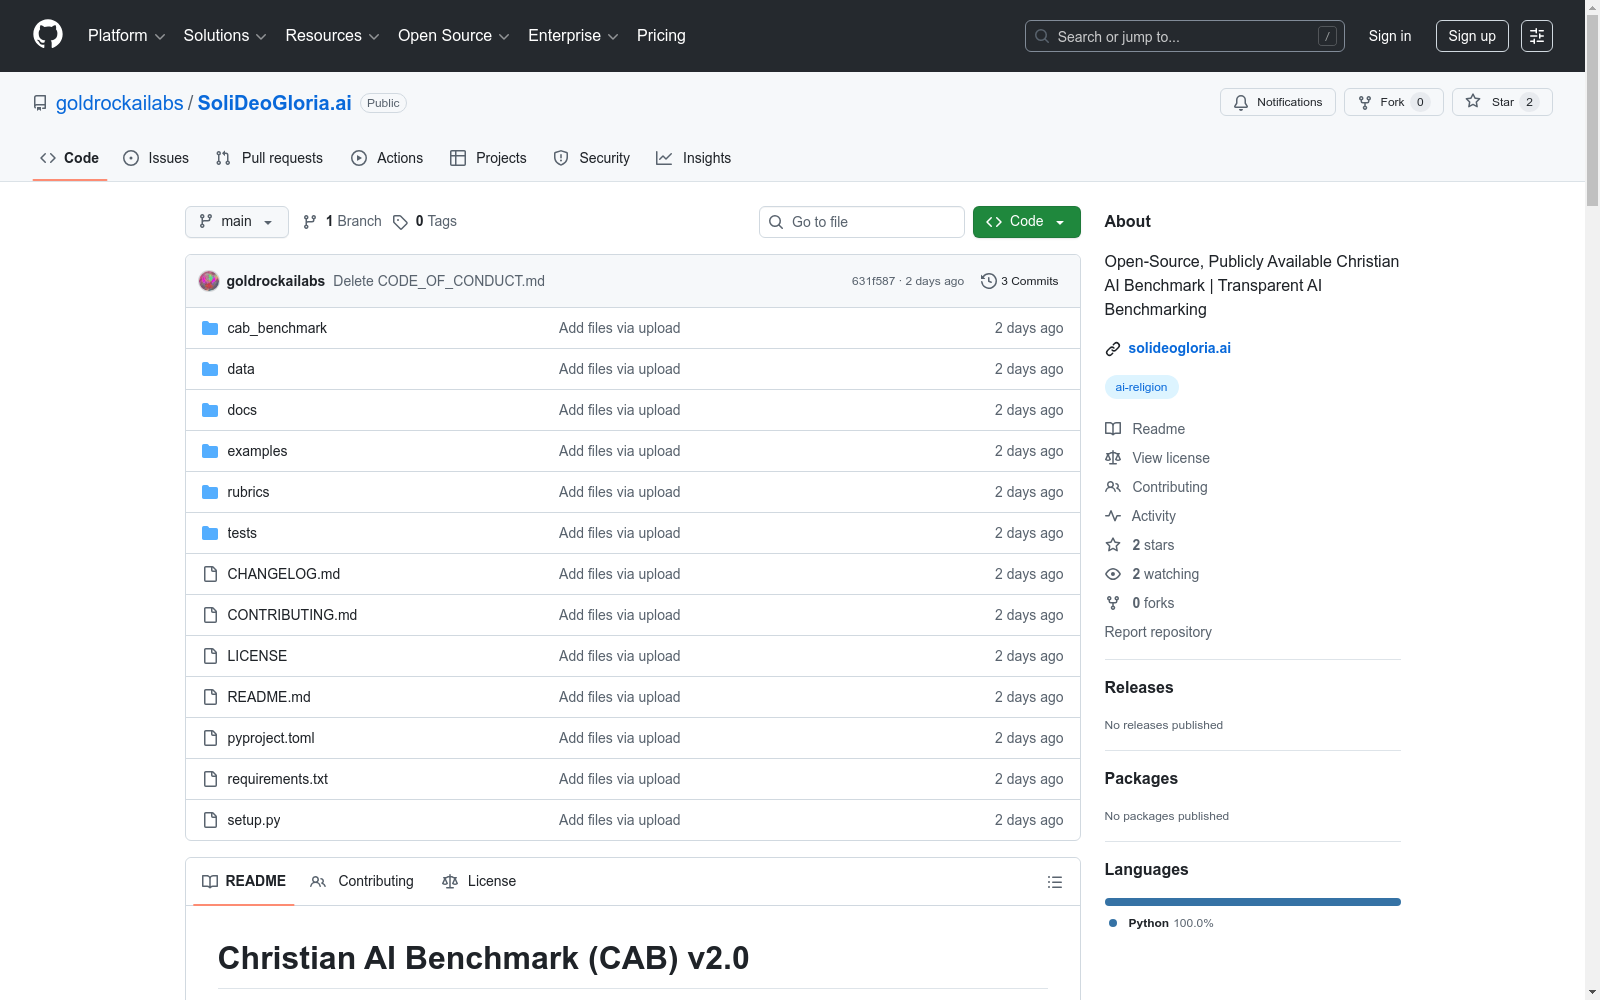
Task: Click the Go to file search field
Action: click(x=862, y=222)
